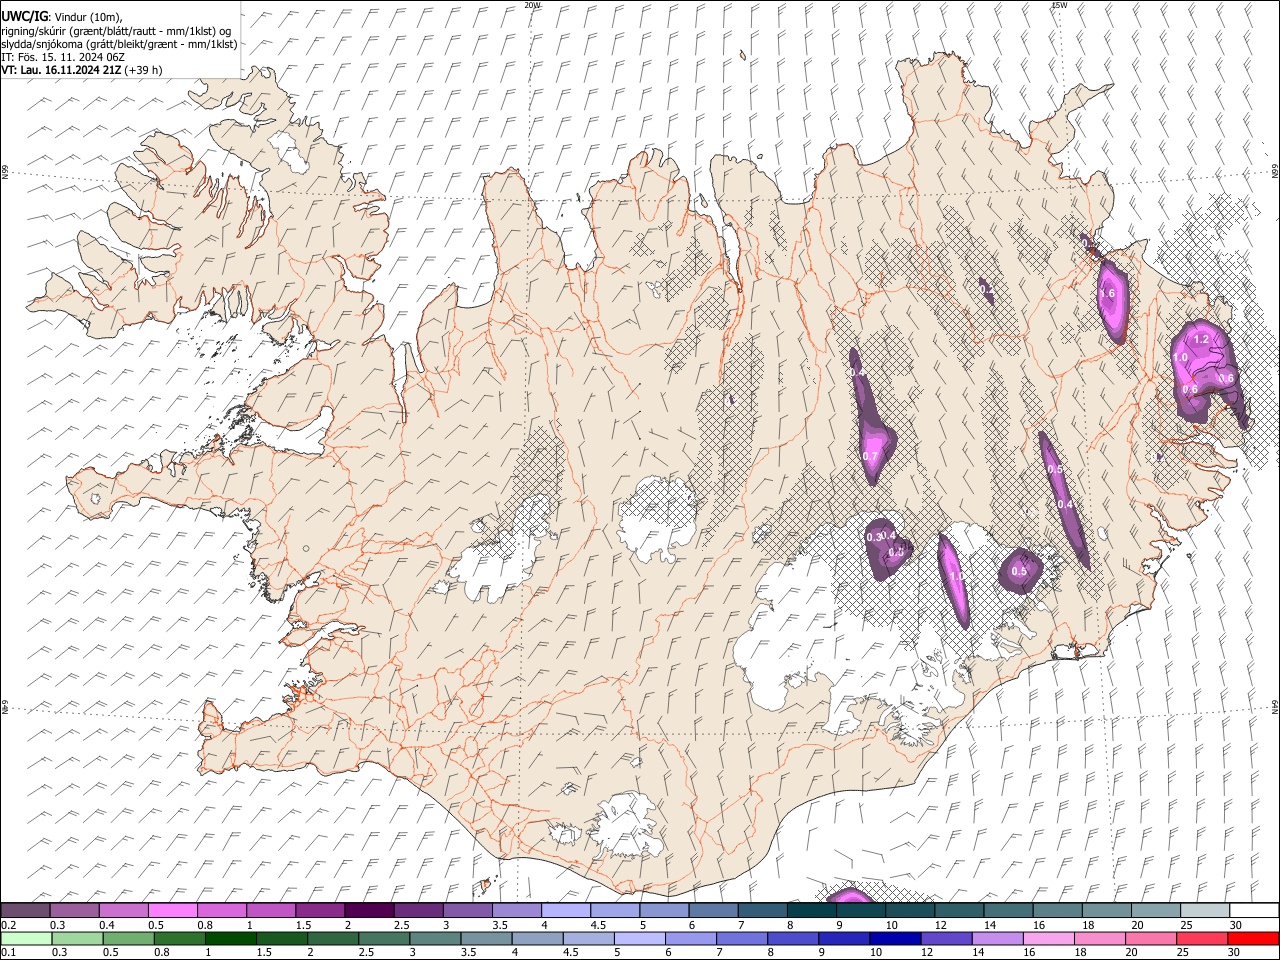Pick the gray-green 2.5–3 rain scale swatch

point(384,938)
